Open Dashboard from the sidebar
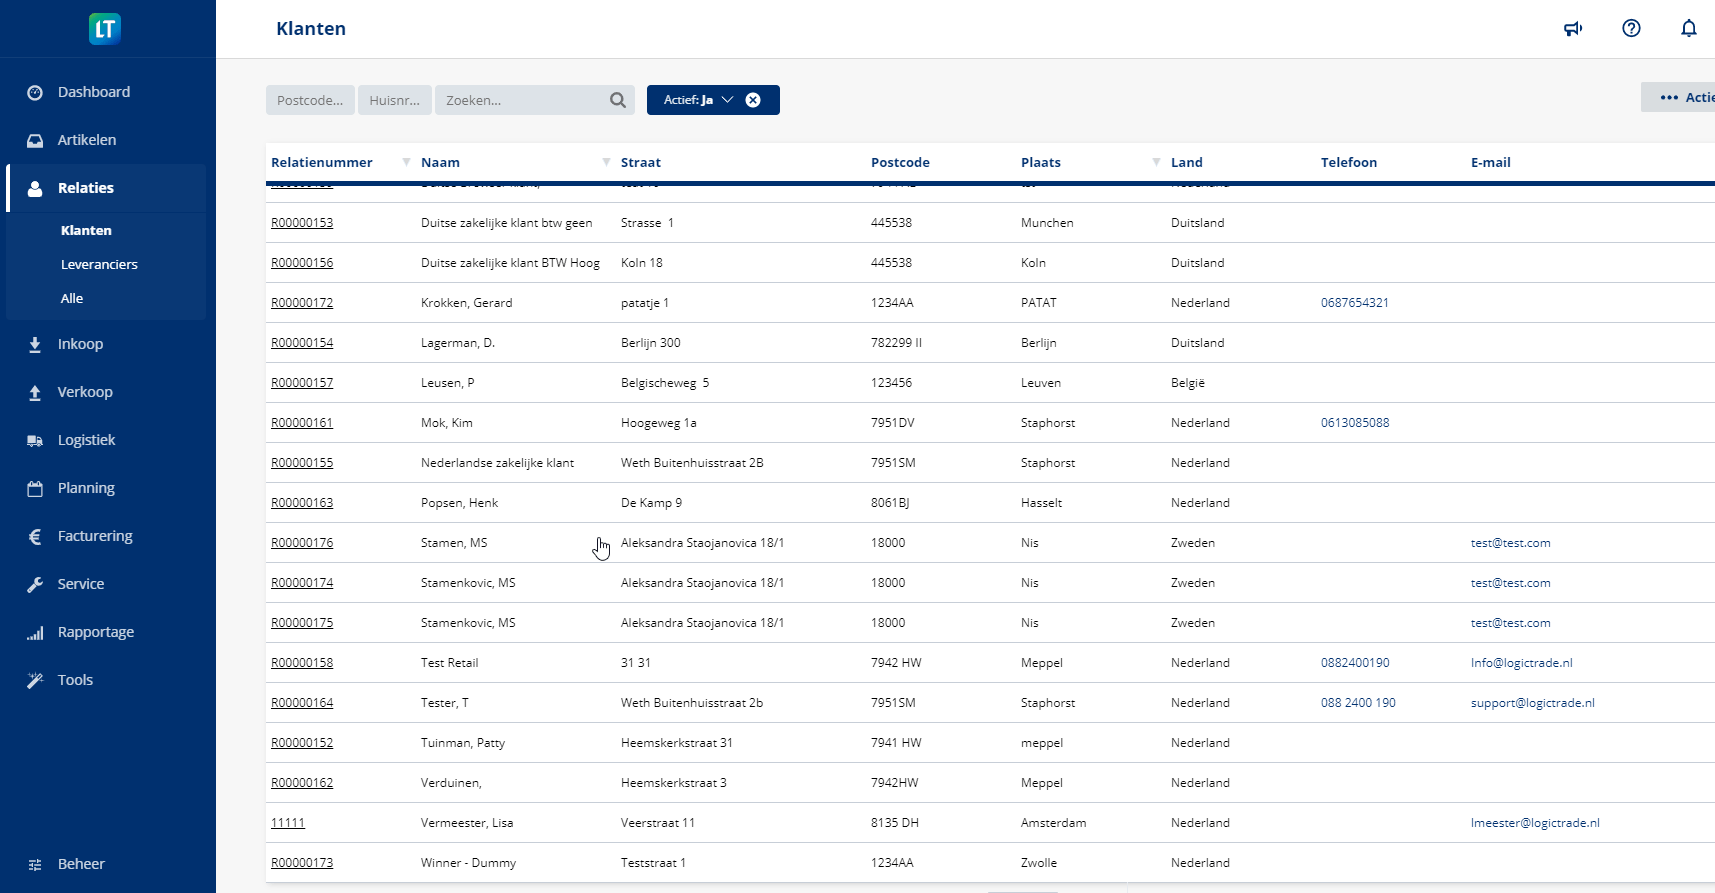Screen dimensions: 1715x893 (94, 92)
